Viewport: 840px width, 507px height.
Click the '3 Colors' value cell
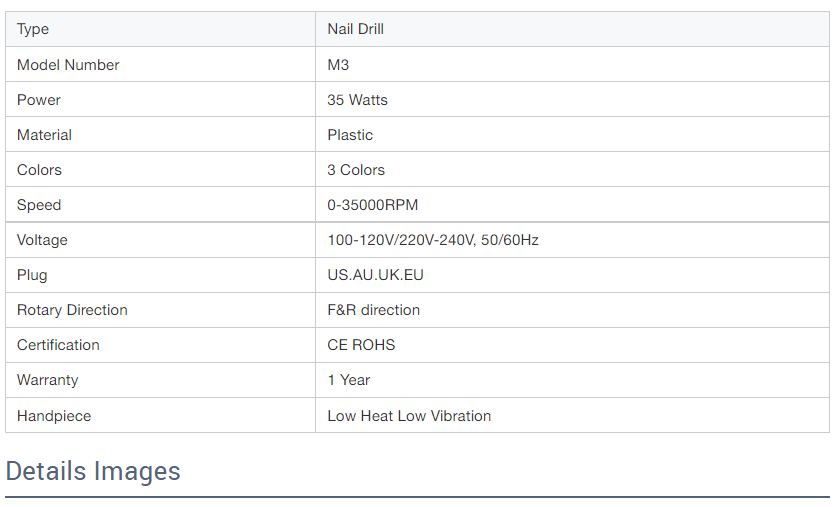[x=356, y=170]
